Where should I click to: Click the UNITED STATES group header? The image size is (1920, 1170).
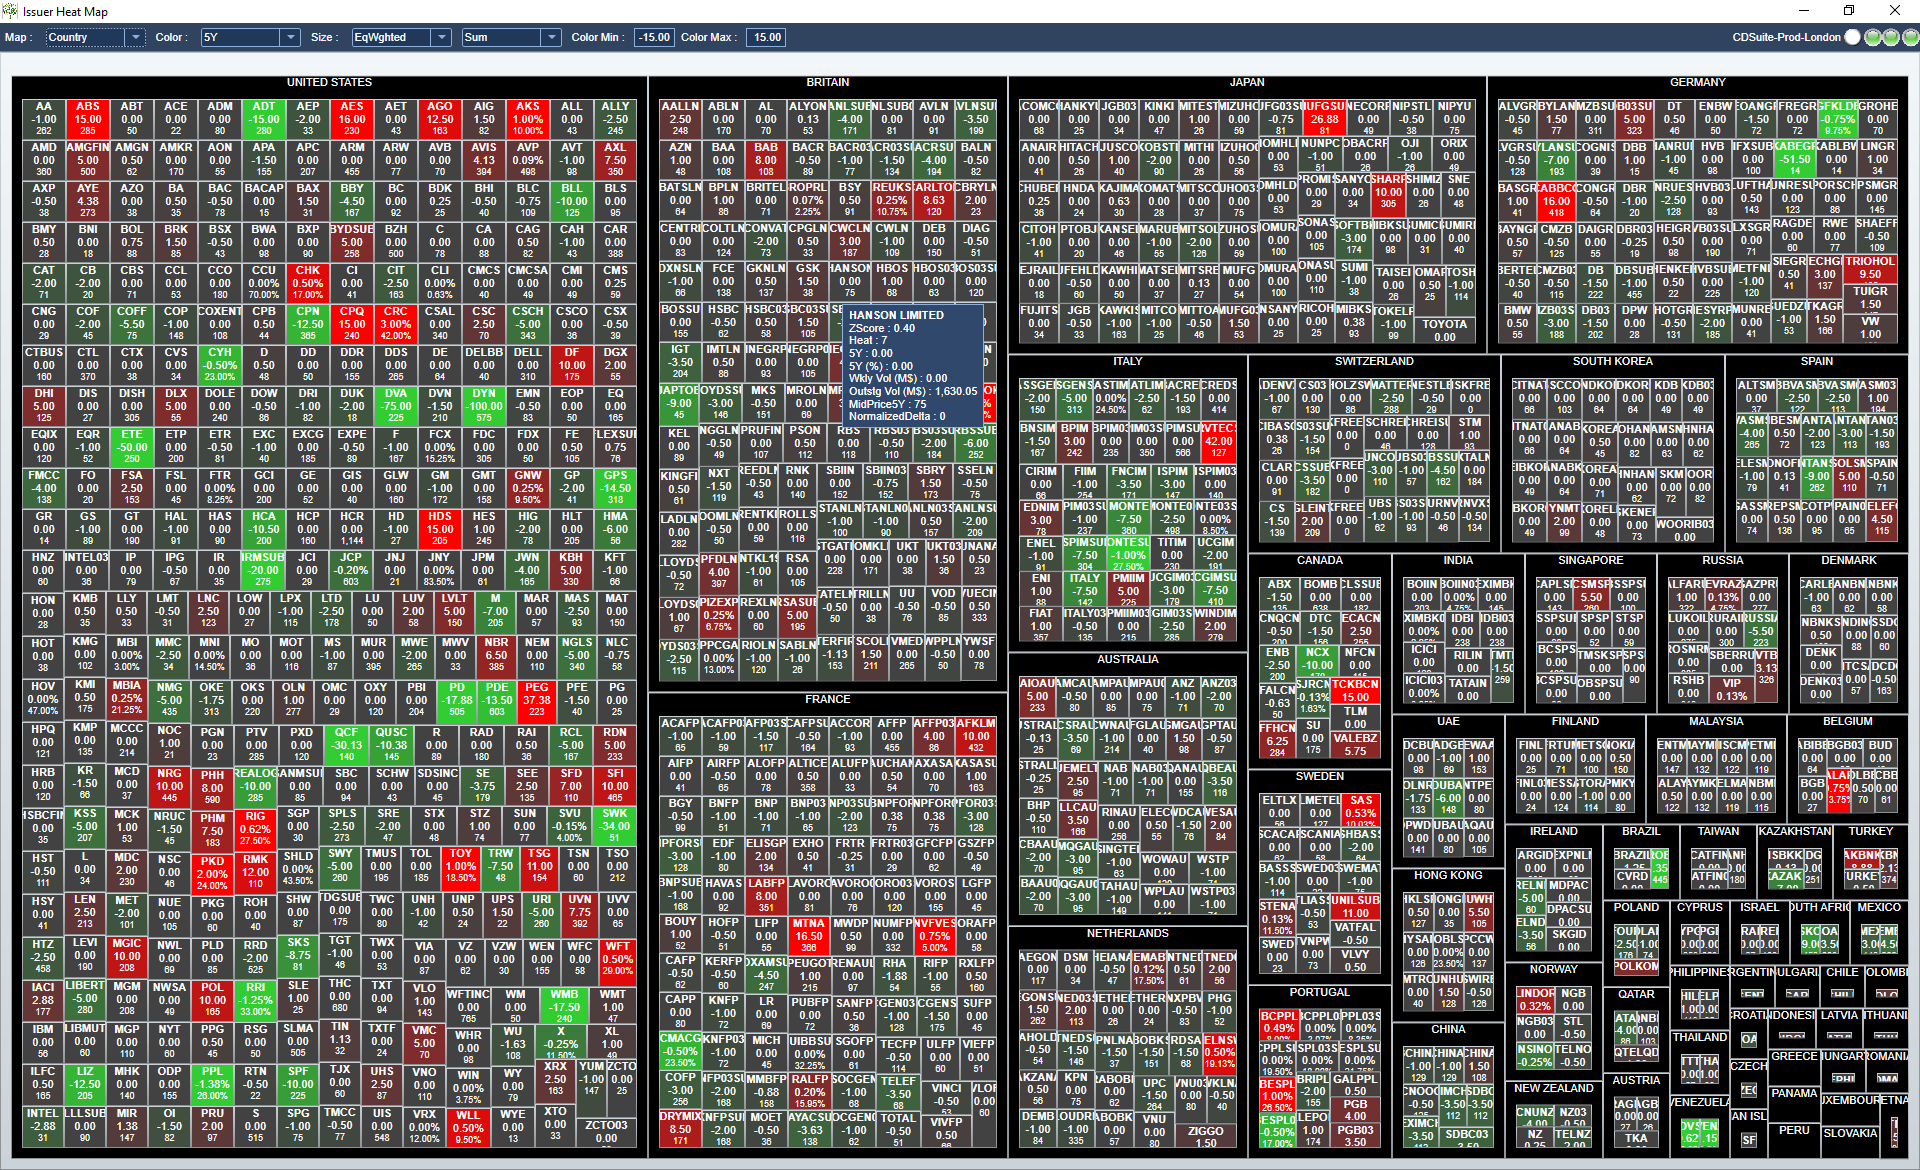tap(329, 82)
